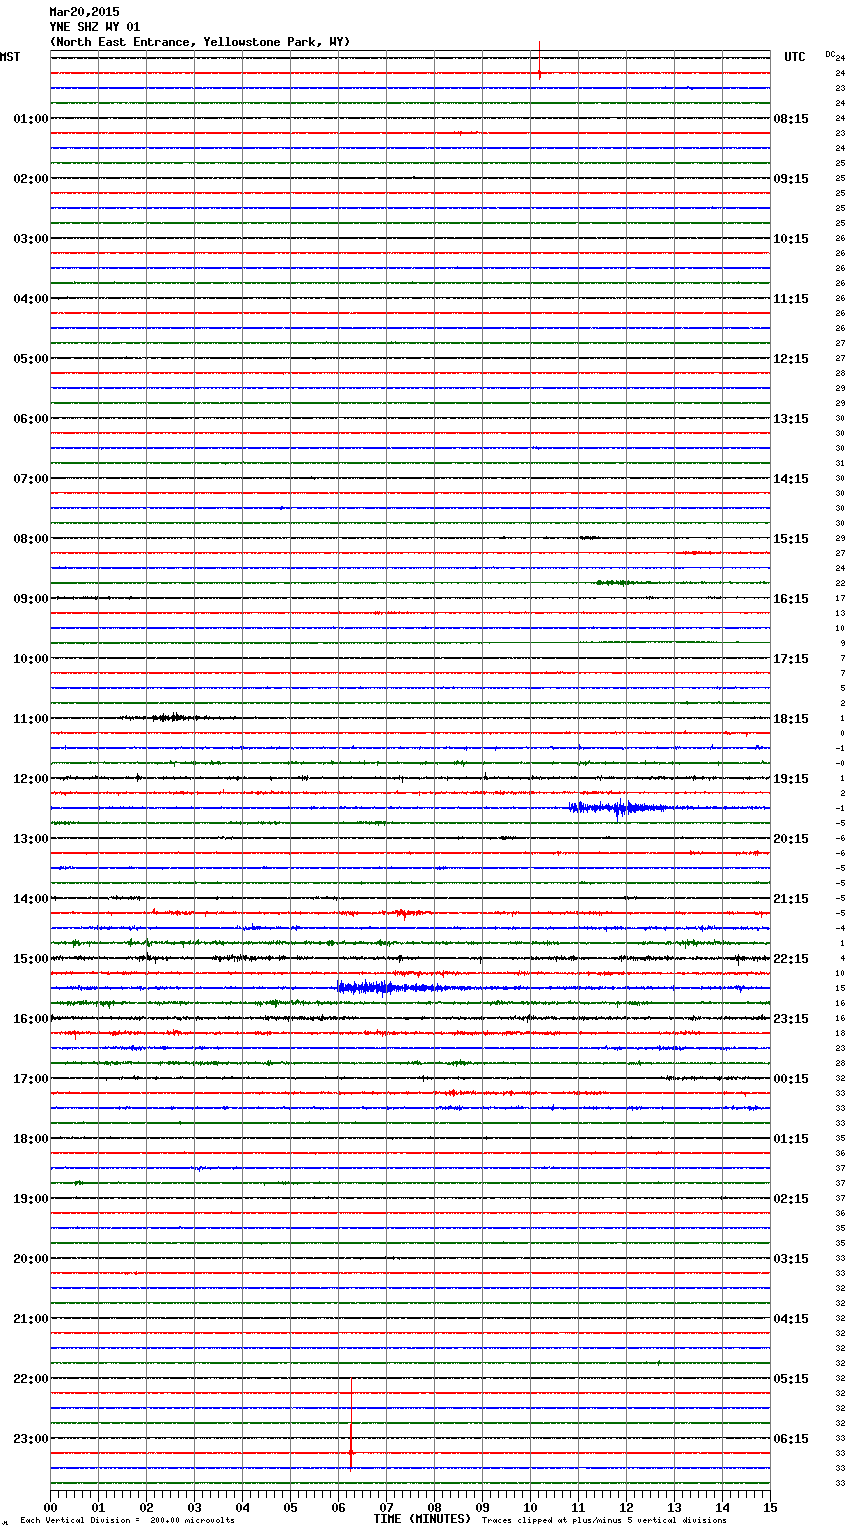
Task: Click the Traces clipped at plus/minus 5 note
Action: coord(604,1521)
